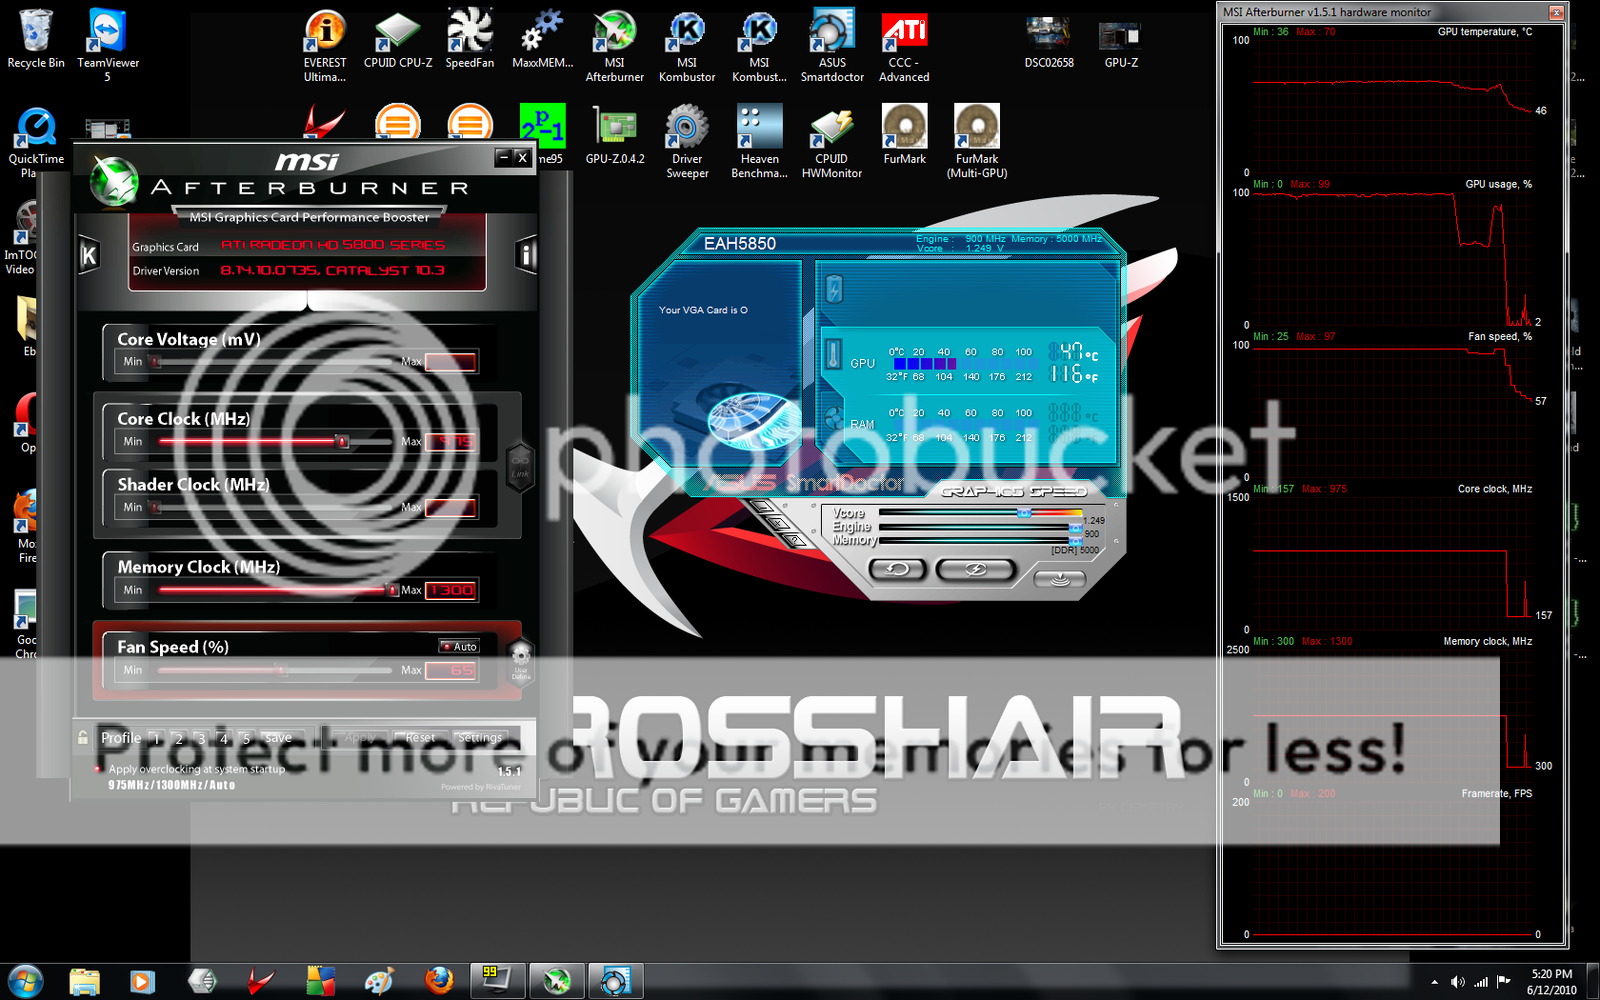Open Afterburner Settings button
Image resolution: width=1600 pixels, height=1000 pixels.
[480, 738]
